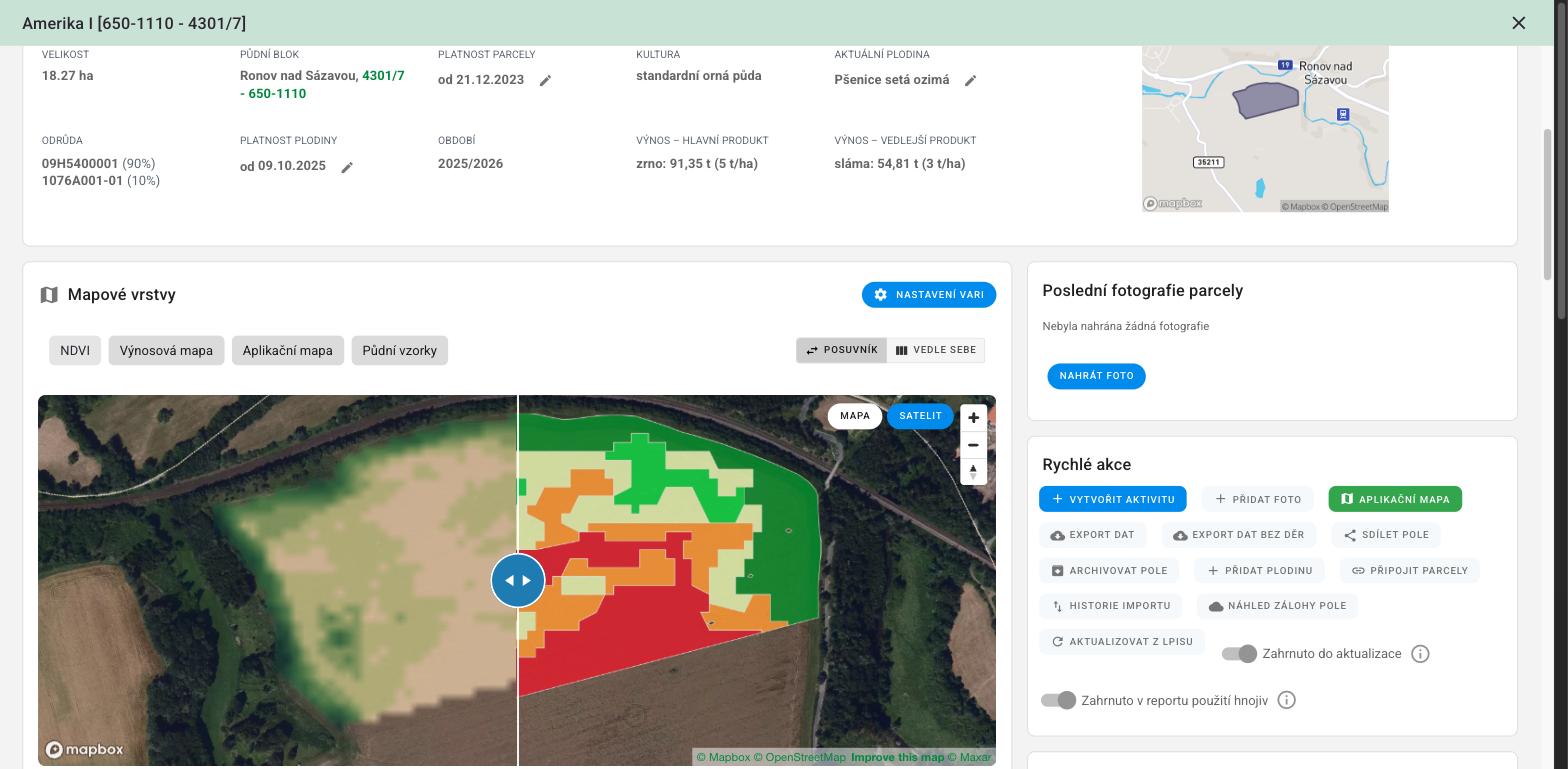1568x769 pixels.
Task: Edit parcel validity date 21.12.2023 pencil
Action: pos(545,80)
